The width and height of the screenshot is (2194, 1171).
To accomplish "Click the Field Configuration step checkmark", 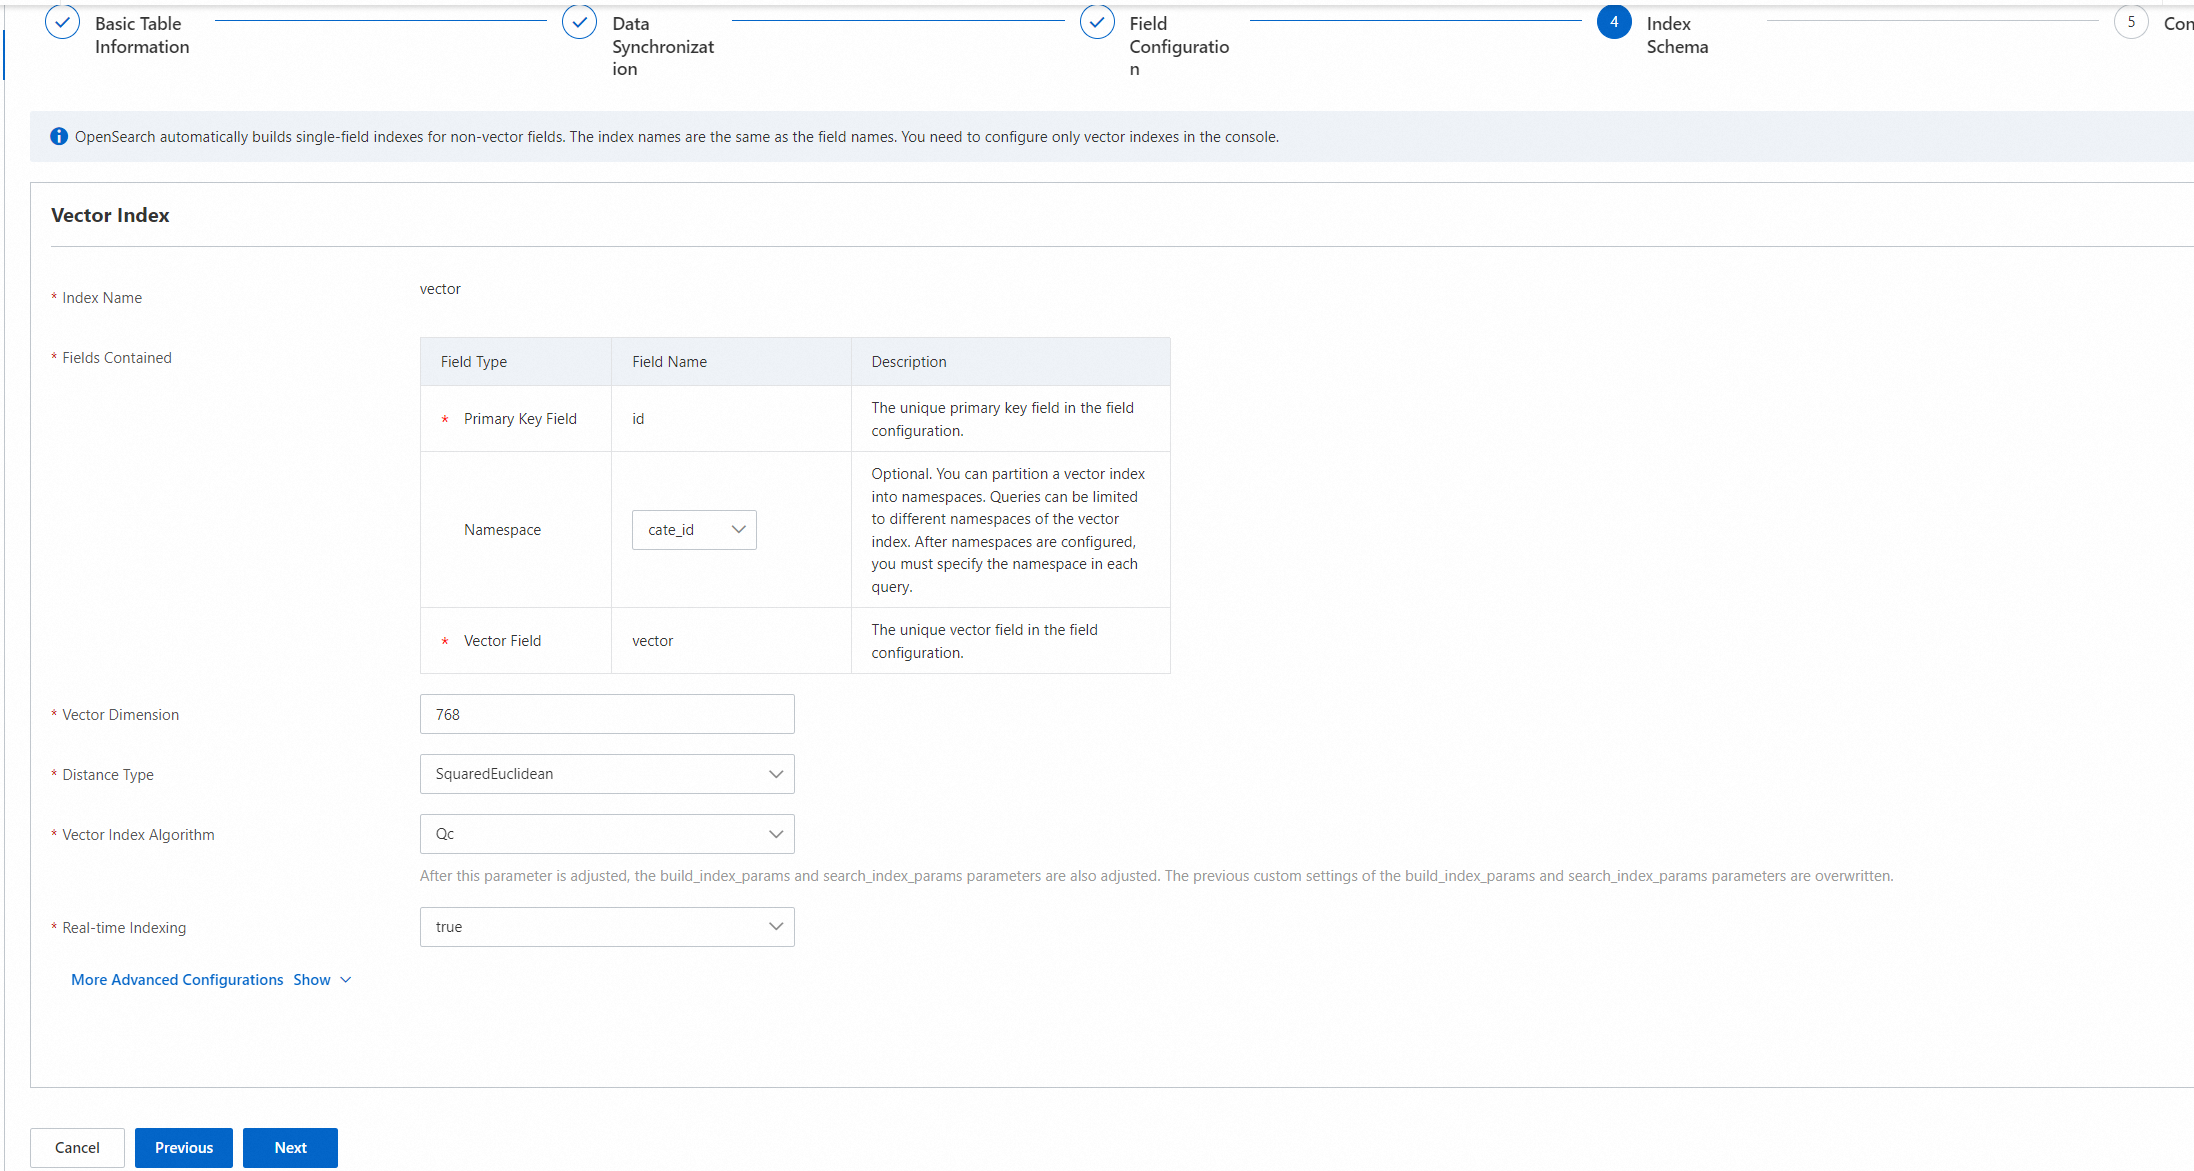I will (1097, 22).
